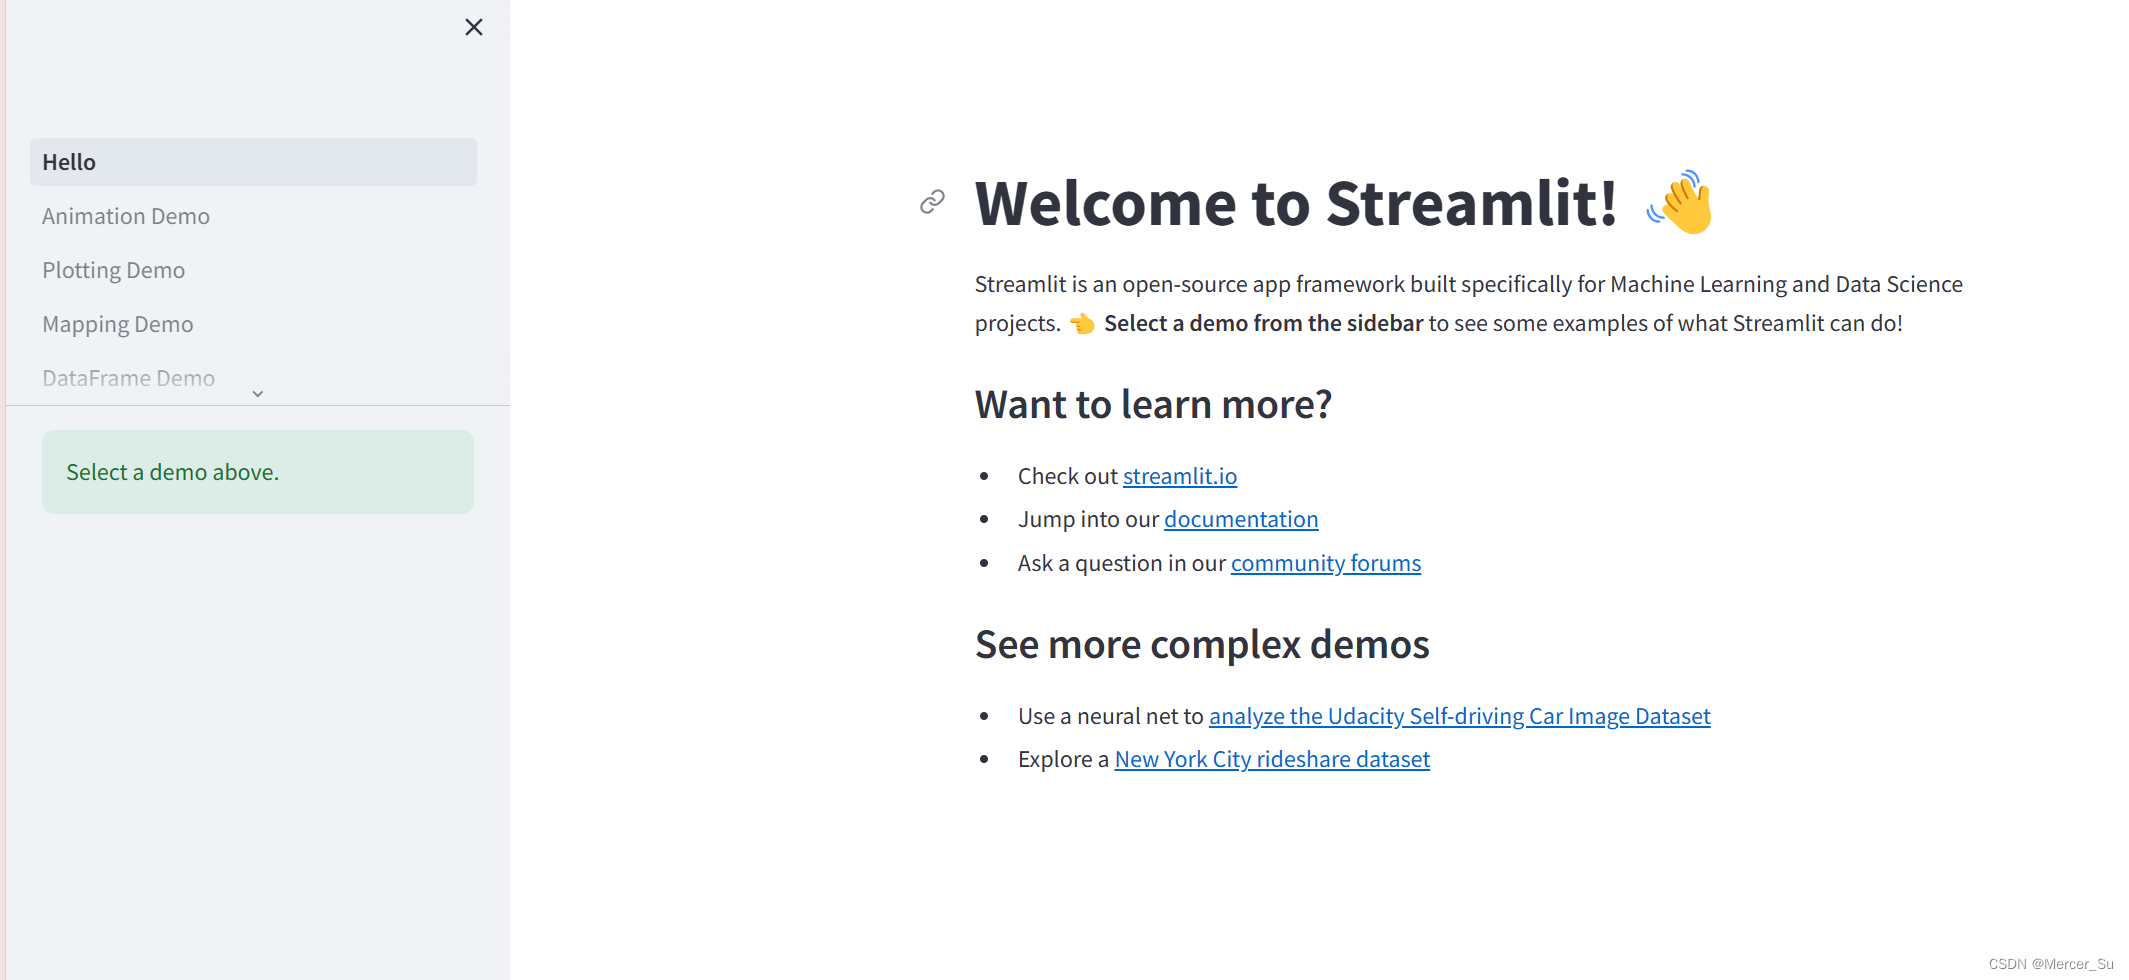Viewport: 2129px width, 980px height.
Task: Close the sidebar with the X icon
Action: tap(473, 27)
